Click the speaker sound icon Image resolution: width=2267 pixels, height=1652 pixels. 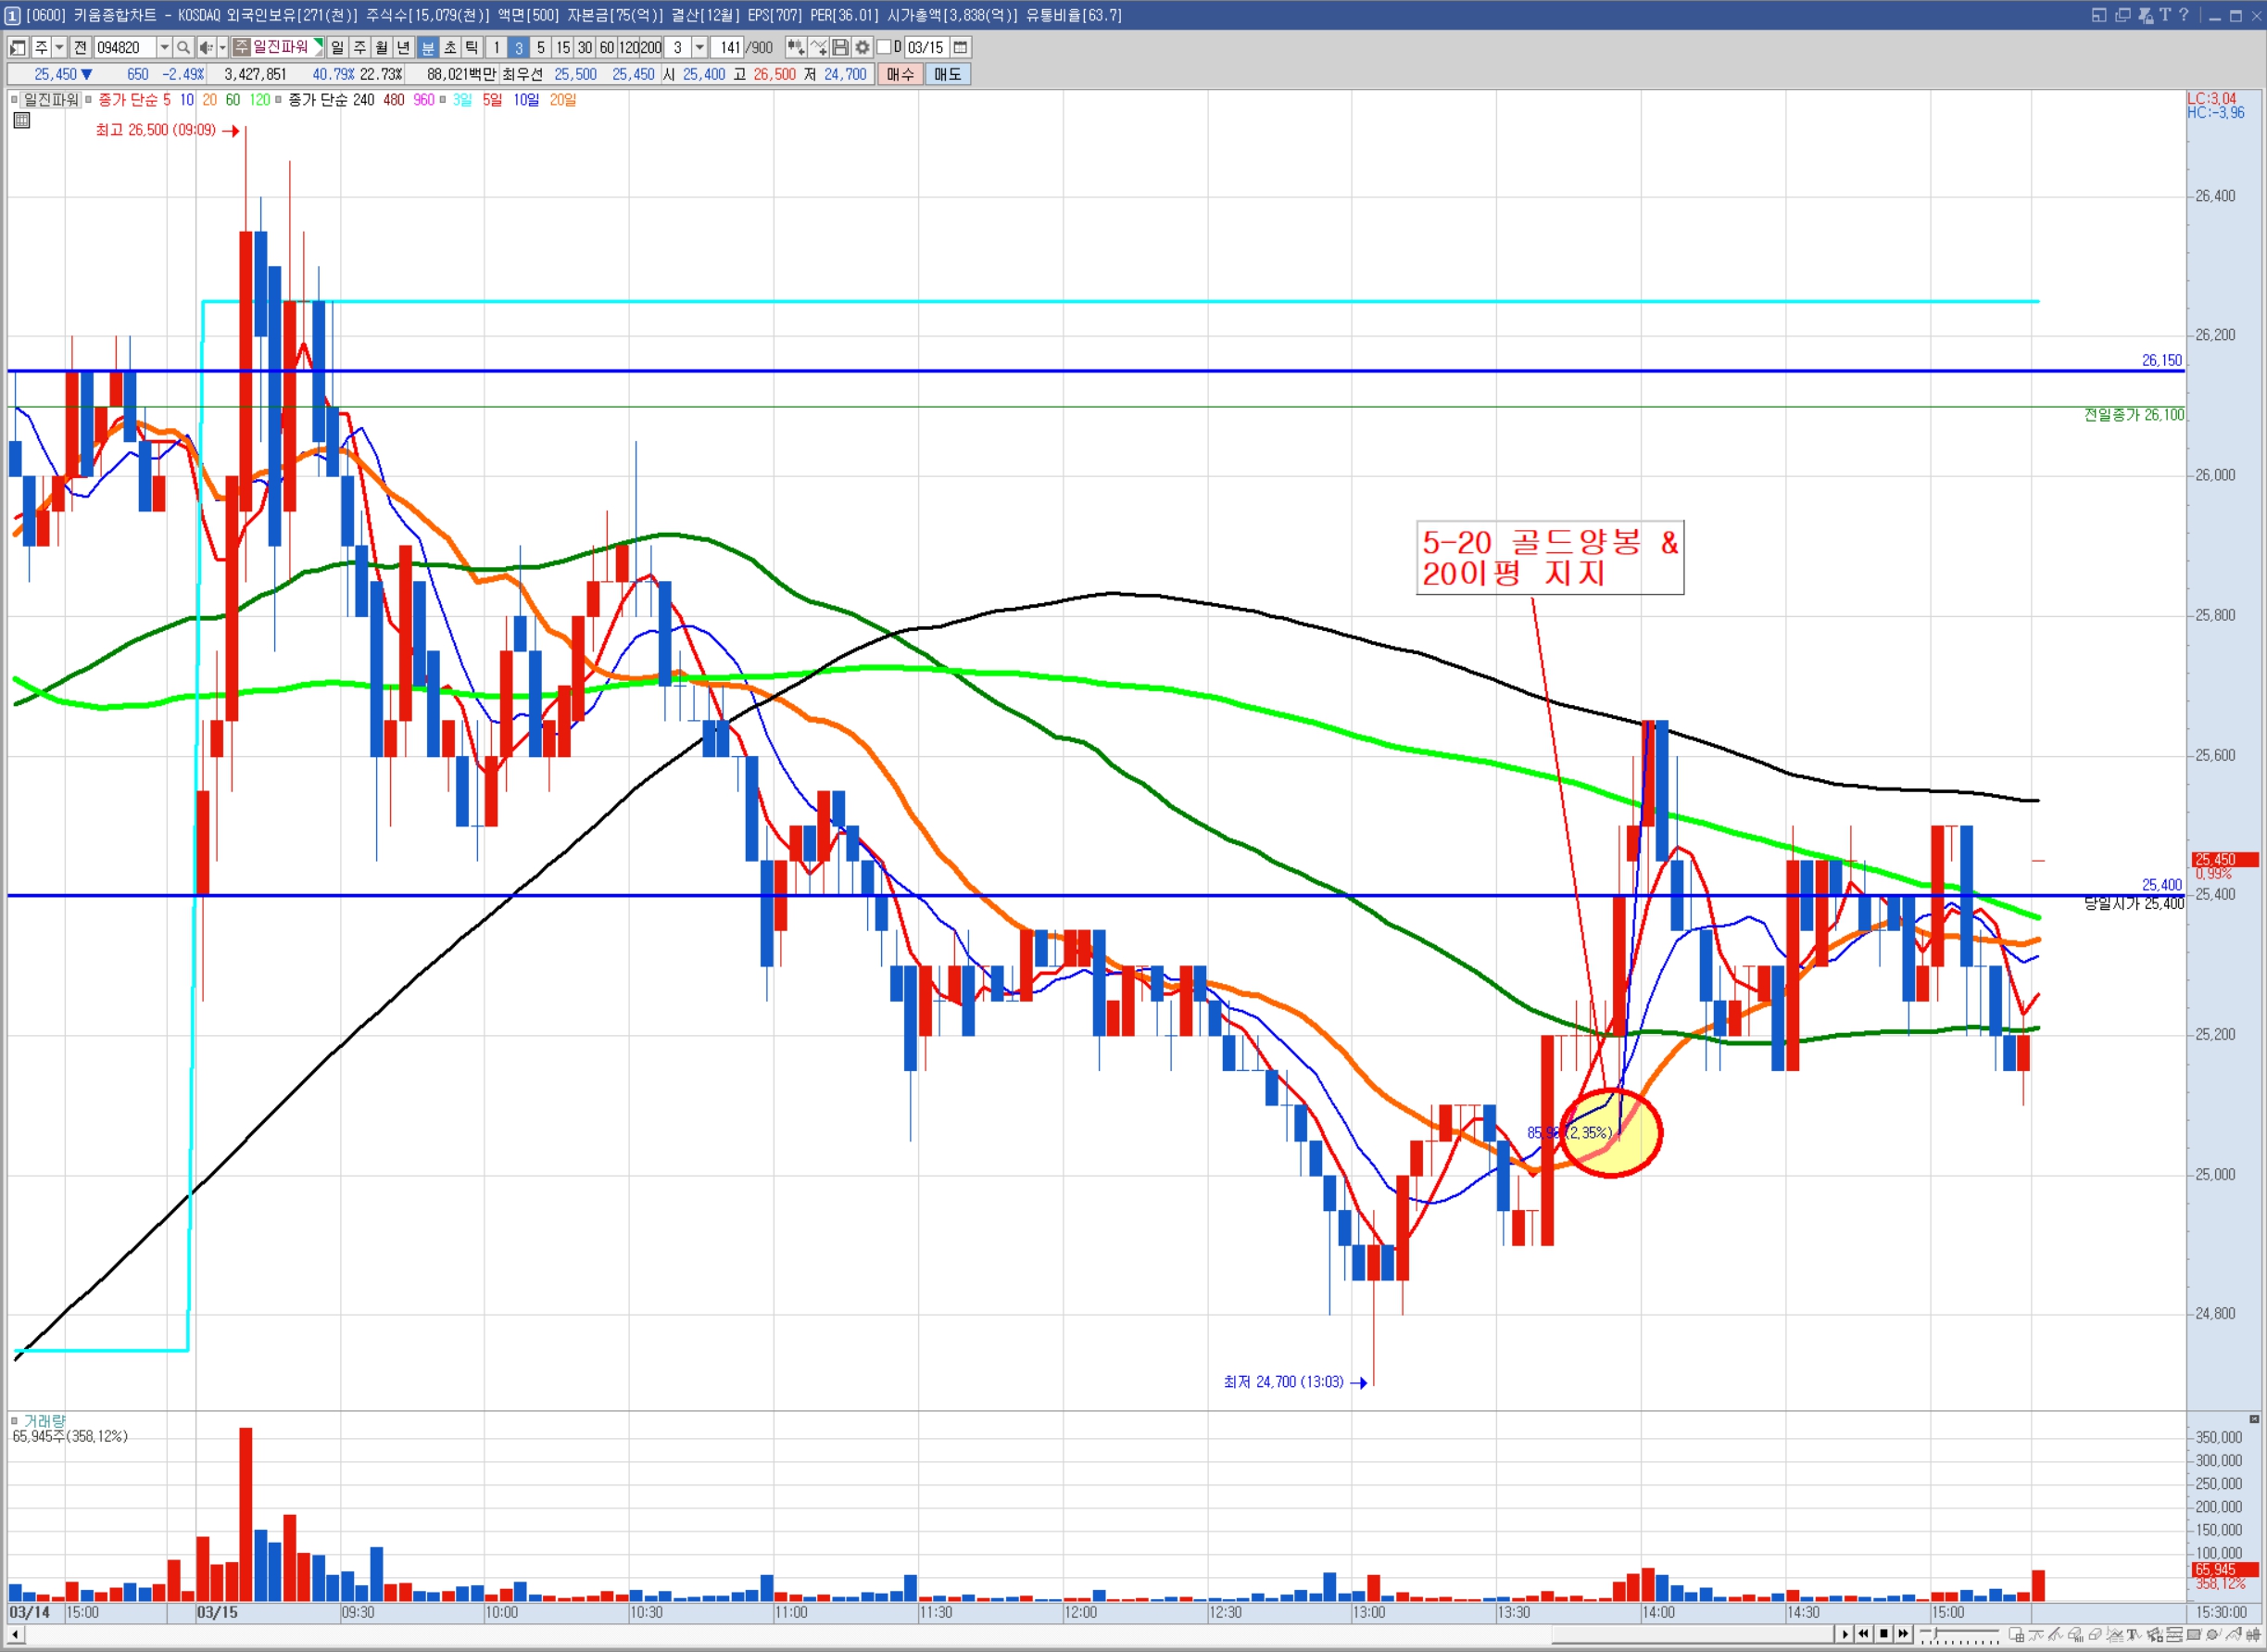click(x=205, y=47)
